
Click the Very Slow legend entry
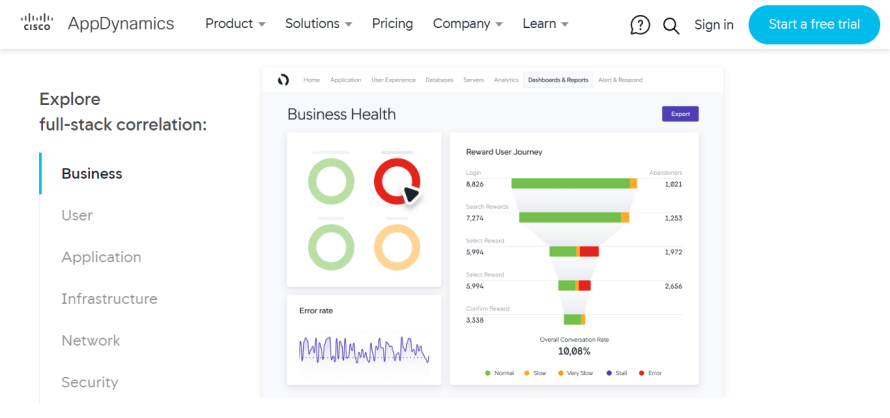click(576, 373)
